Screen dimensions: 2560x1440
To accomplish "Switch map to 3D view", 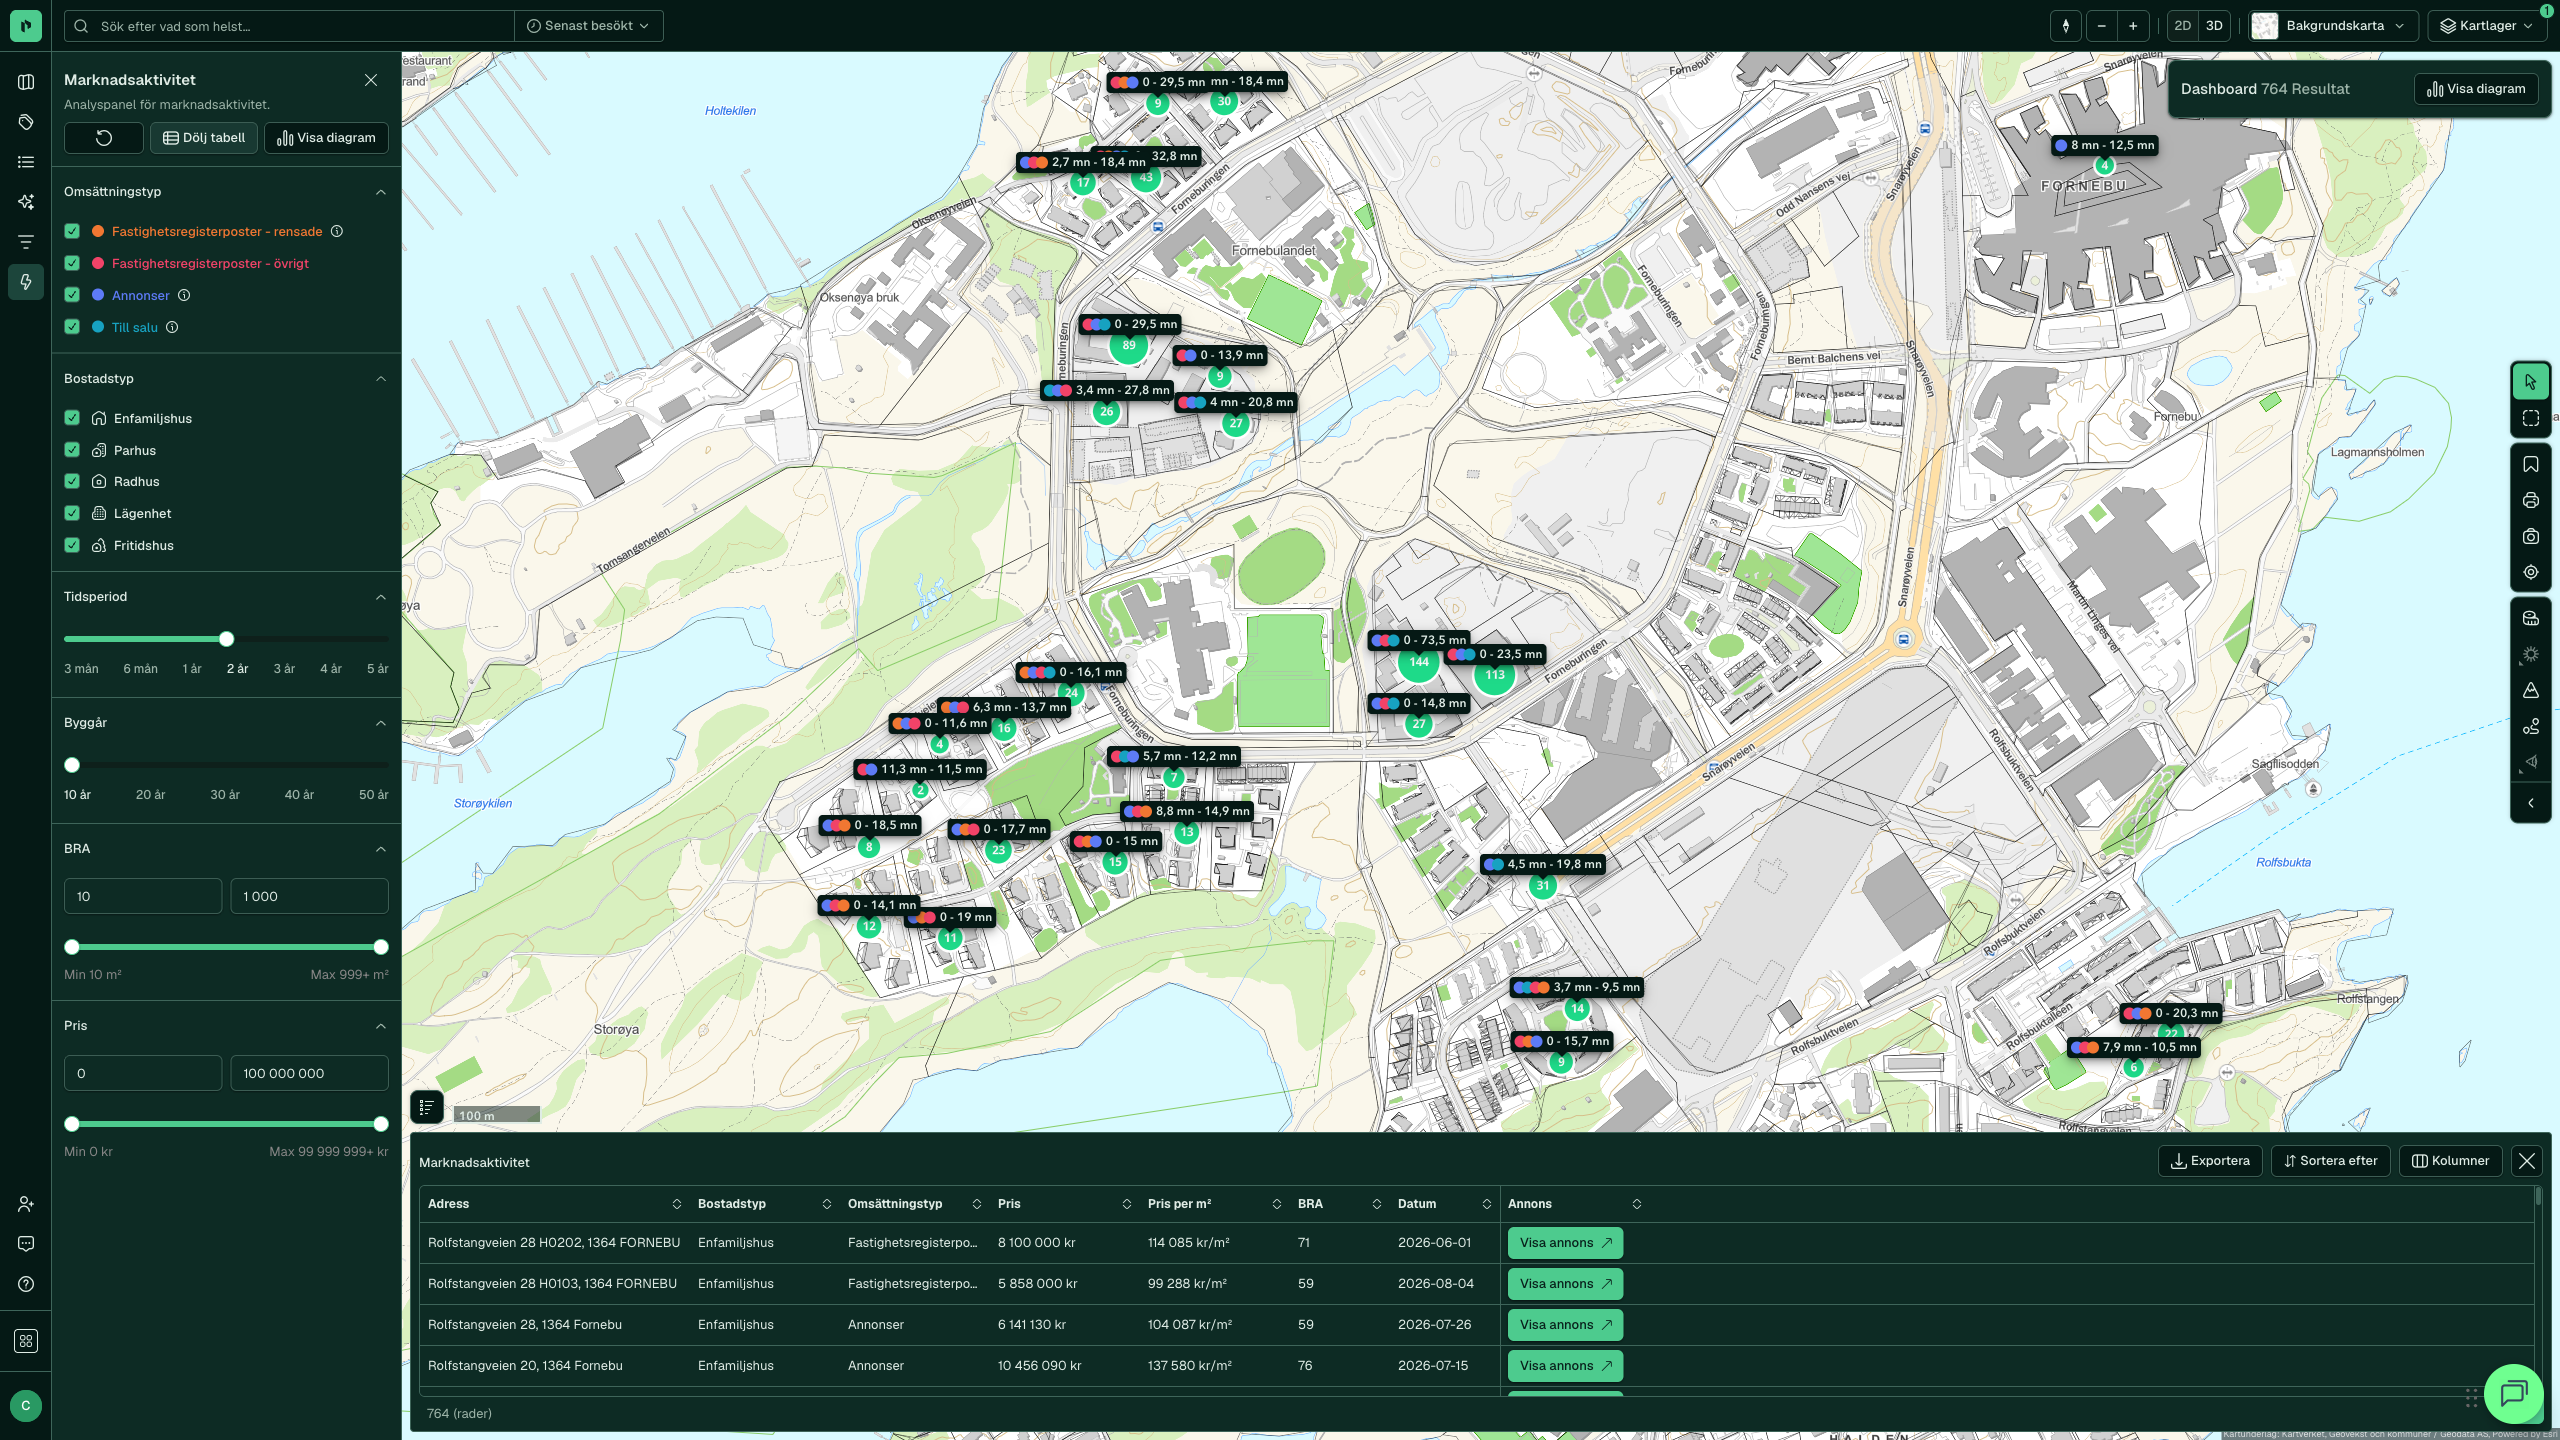I will coord(2214,26).
